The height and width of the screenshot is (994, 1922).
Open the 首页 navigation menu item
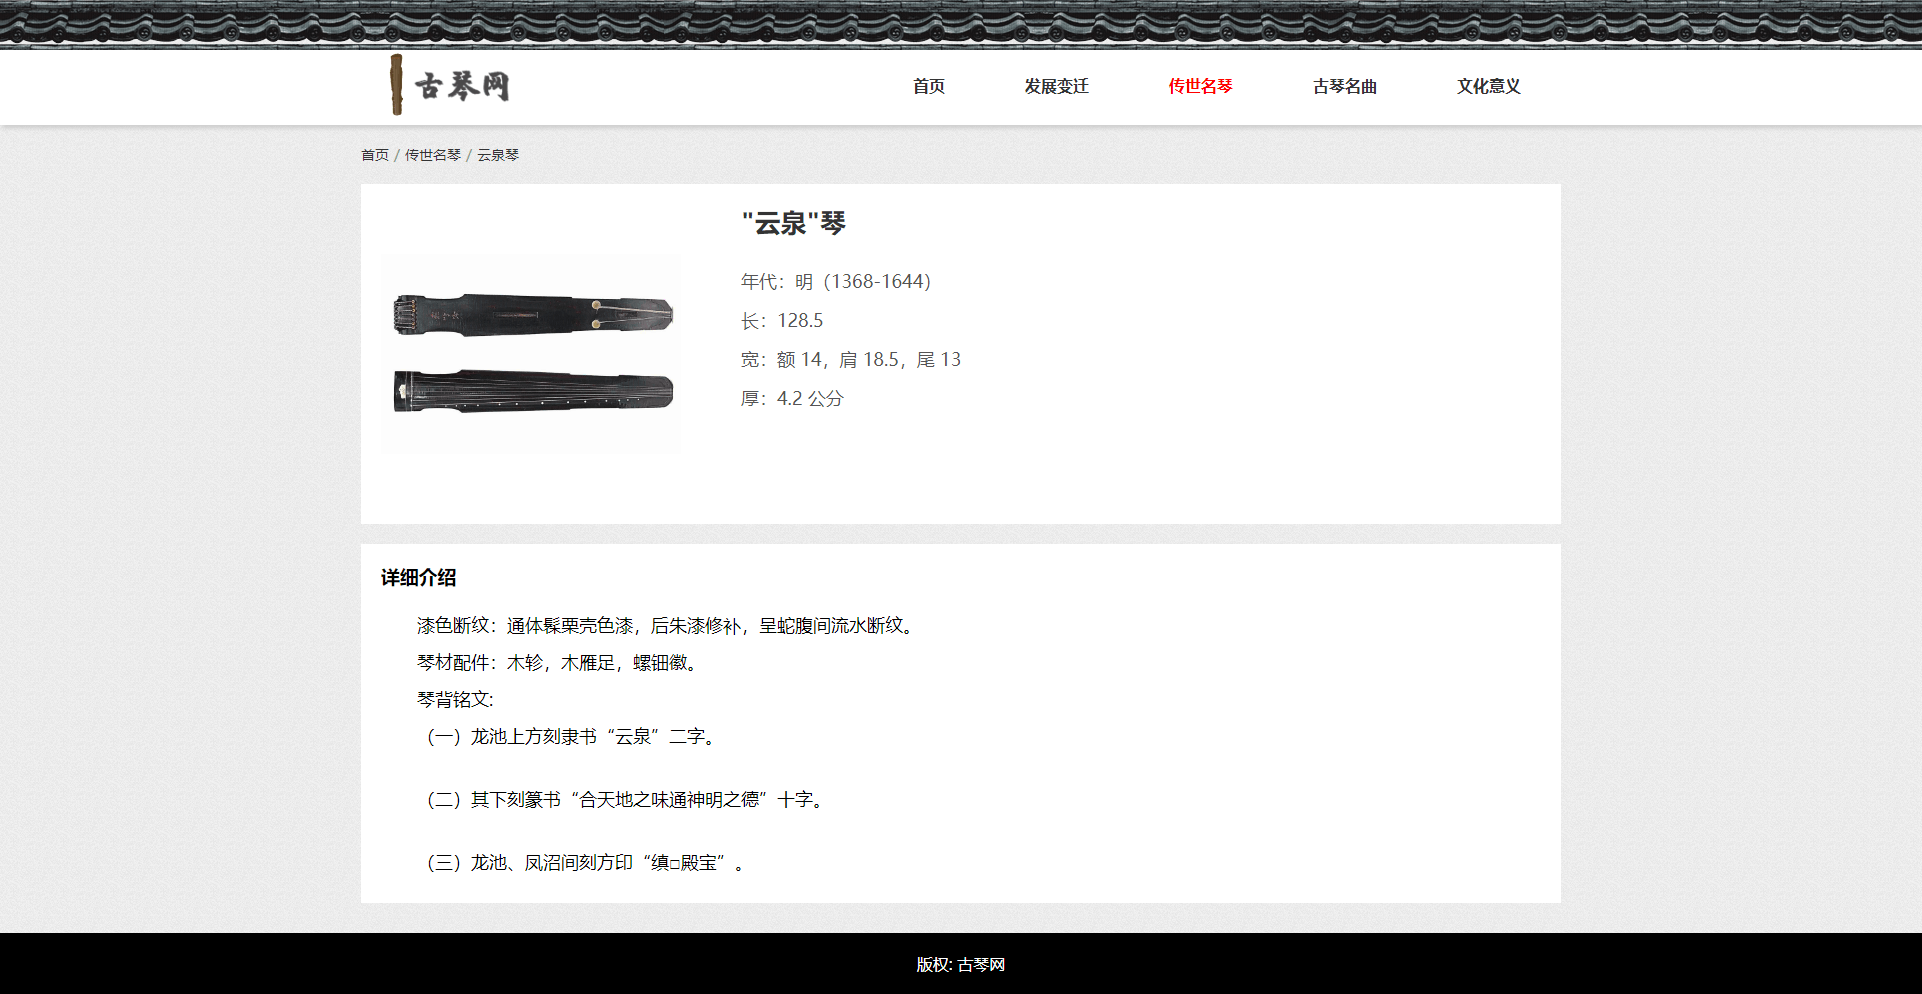pyautogui.click(x=929, y=87)
